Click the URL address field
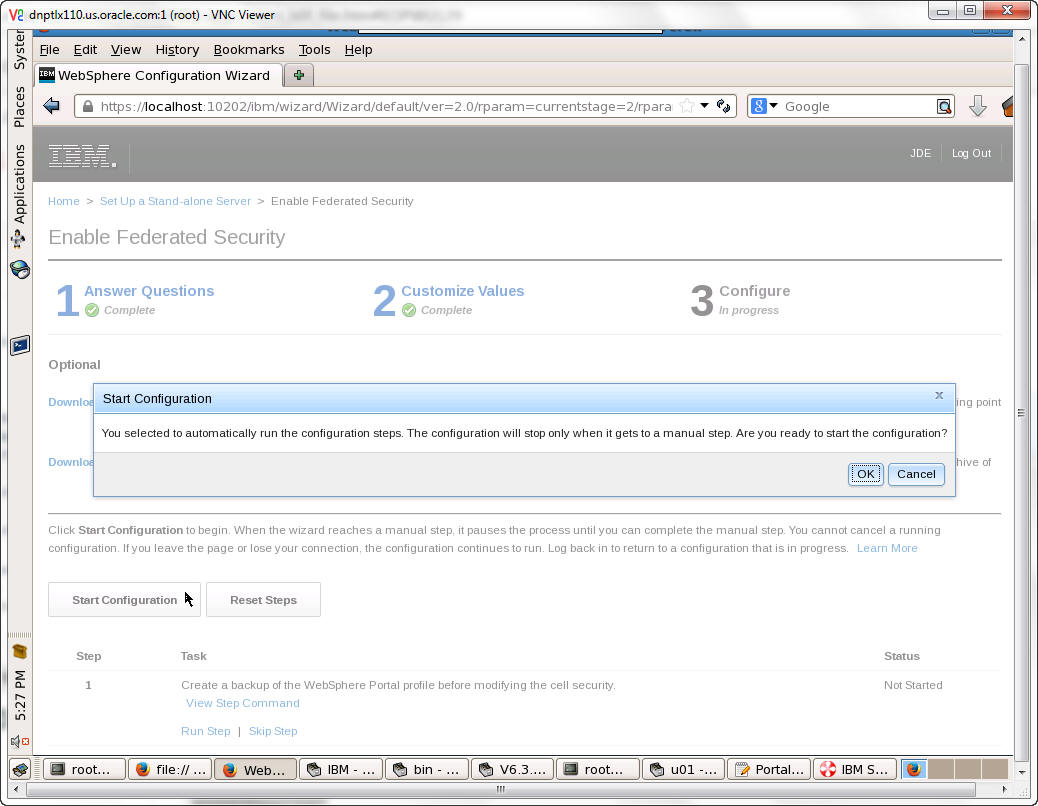The height and width of the screenshot is (806, 1038). tap(386, 107)
